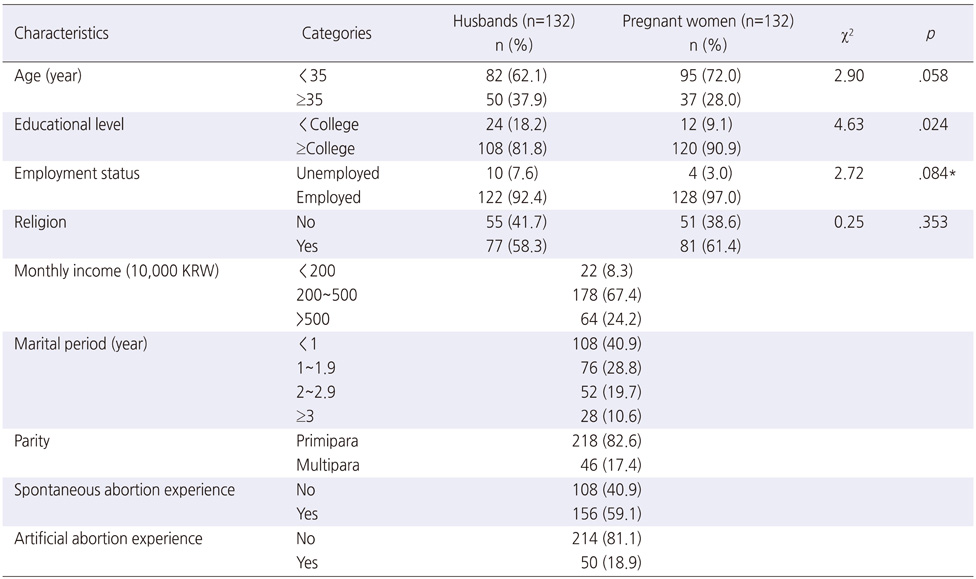Click the Categories column header
The width and height of the screenshot is (976, 579).
tap(336, 33)
